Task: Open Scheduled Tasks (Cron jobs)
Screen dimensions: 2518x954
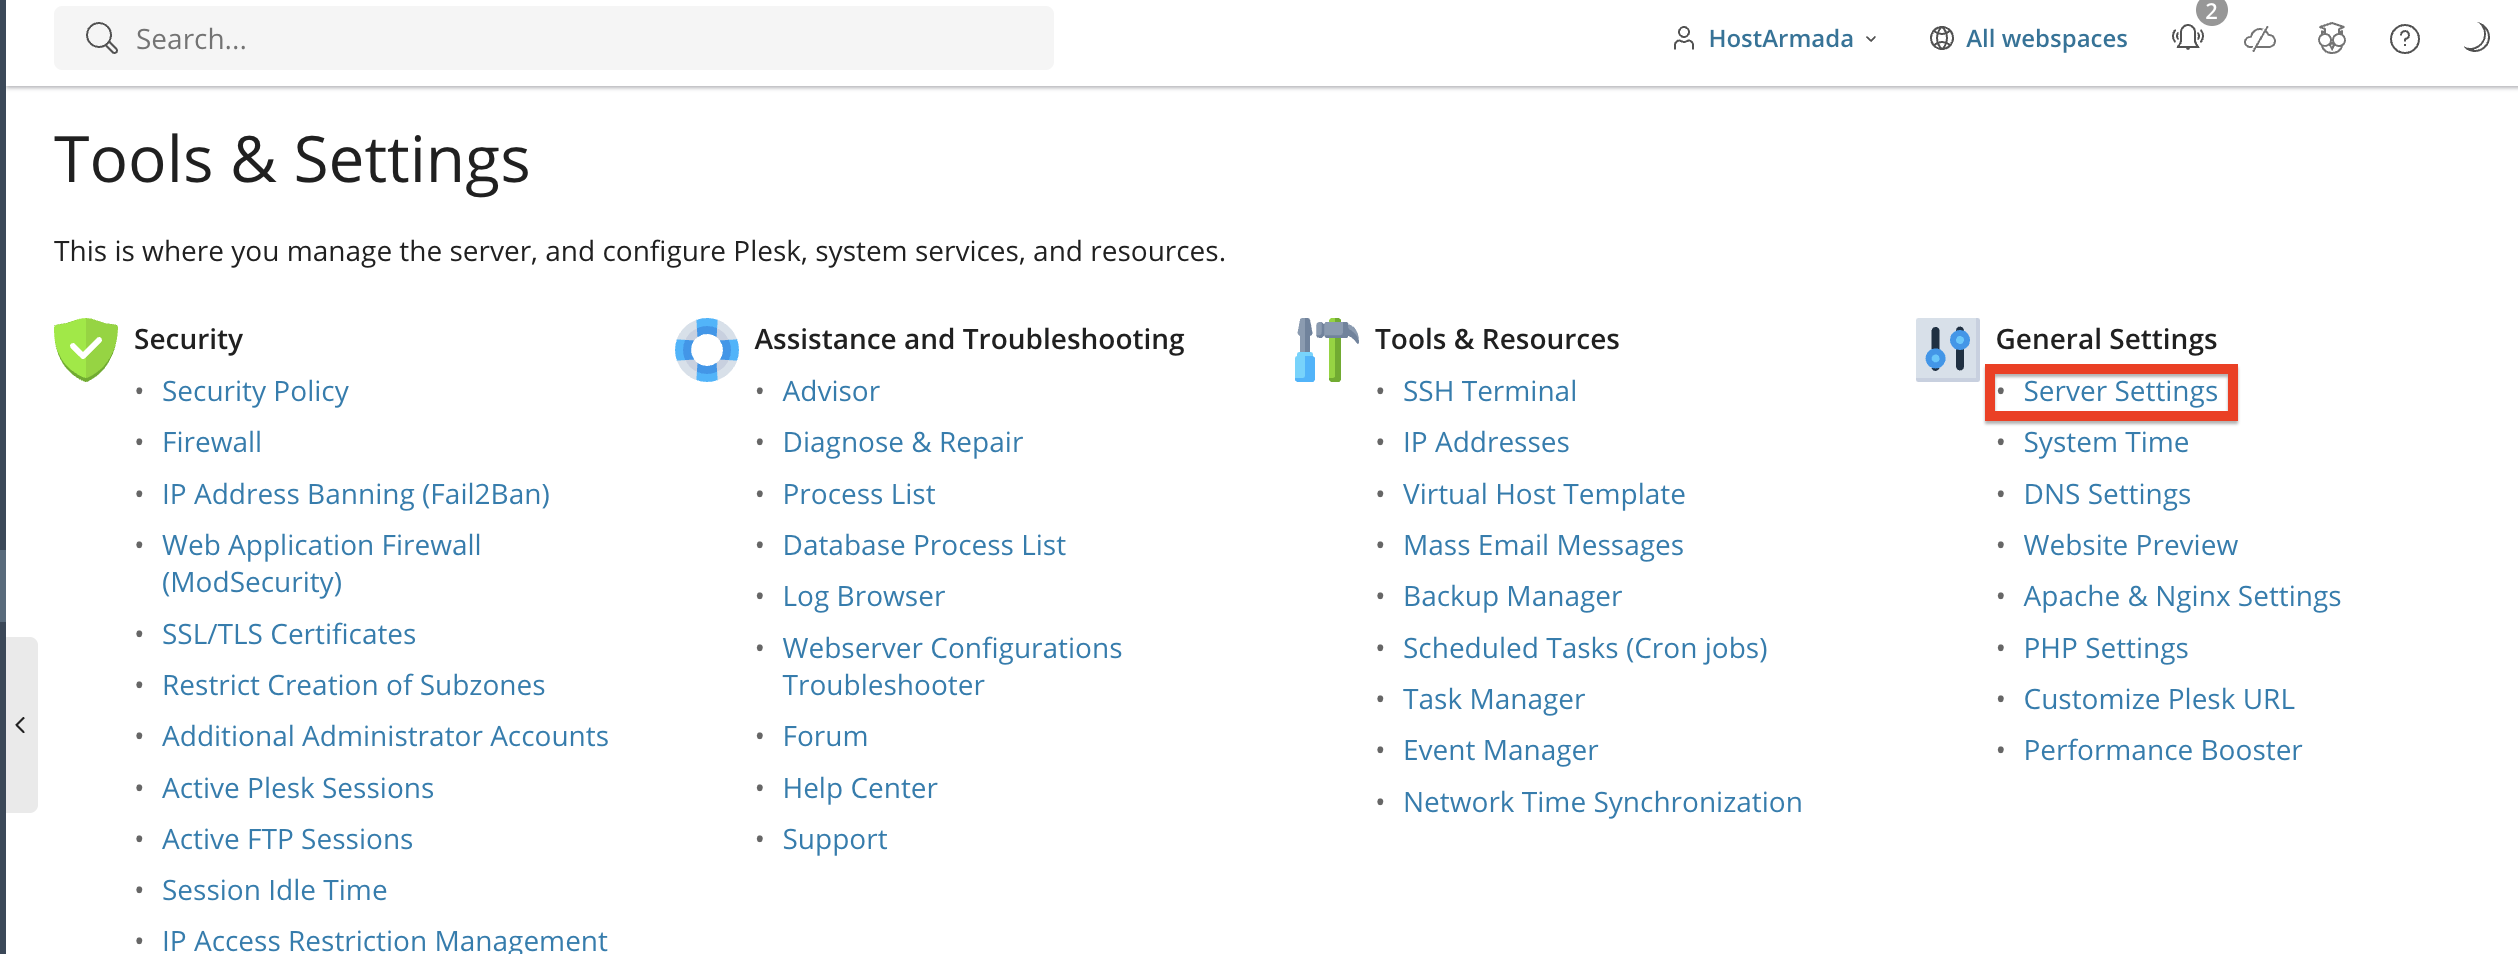Action: (x=1585, y=648)
